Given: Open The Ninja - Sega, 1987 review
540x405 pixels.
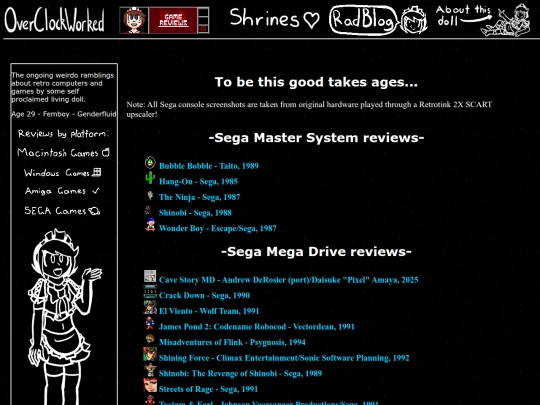Looking at the screenshot, I should pos(199,197).
